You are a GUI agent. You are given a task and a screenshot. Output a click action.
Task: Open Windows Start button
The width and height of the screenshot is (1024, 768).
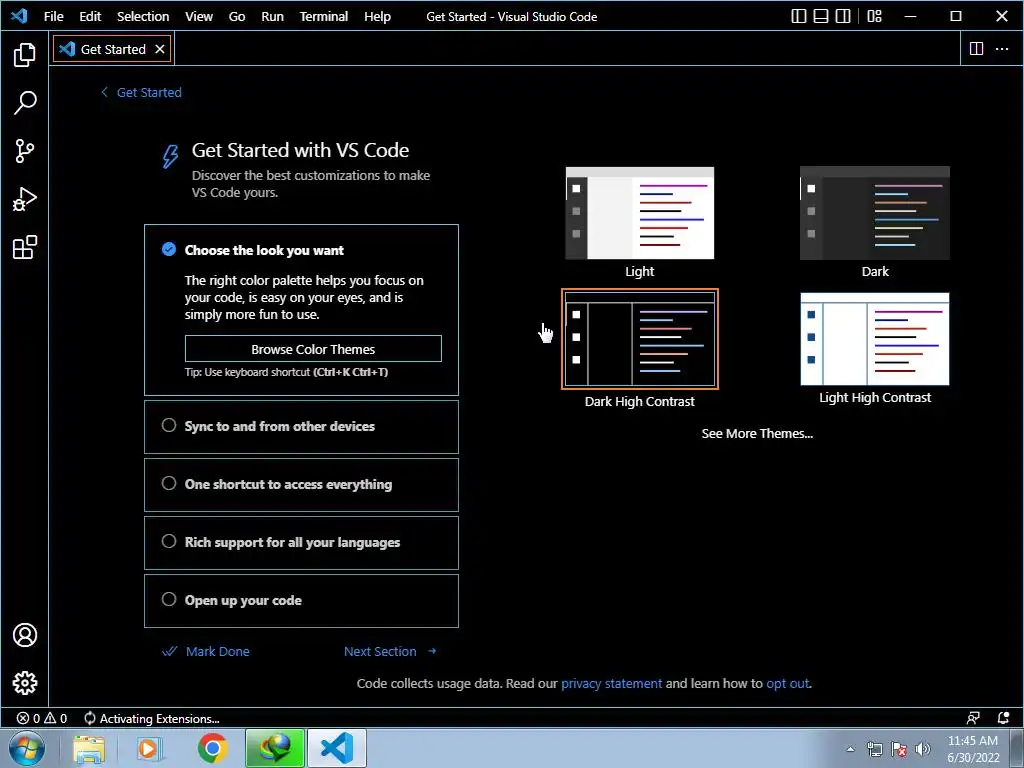pyautogui.click(x=26, y=748)
